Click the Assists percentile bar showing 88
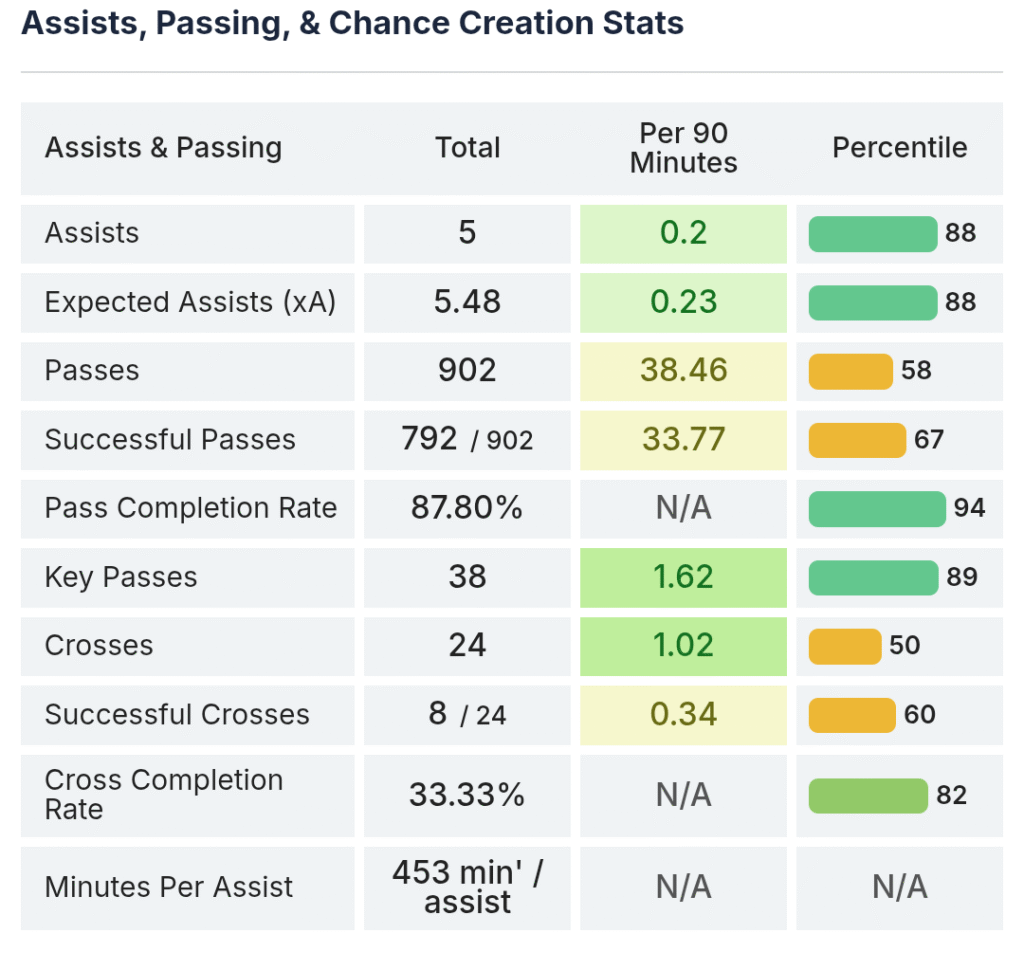Image resolution: width=1024 pixels, height=970 pixels. pos(872,234)
